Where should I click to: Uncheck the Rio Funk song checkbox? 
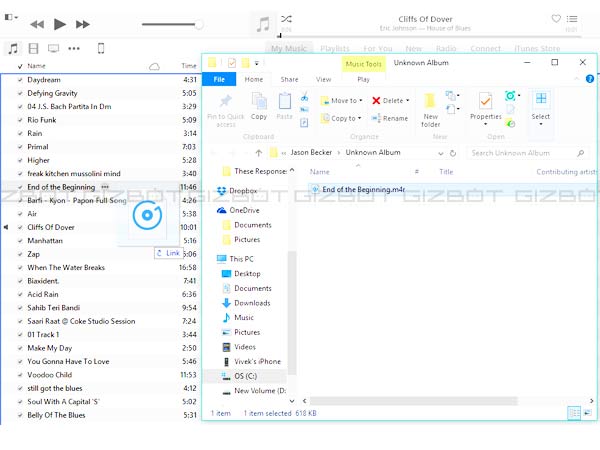coord(19,120)
